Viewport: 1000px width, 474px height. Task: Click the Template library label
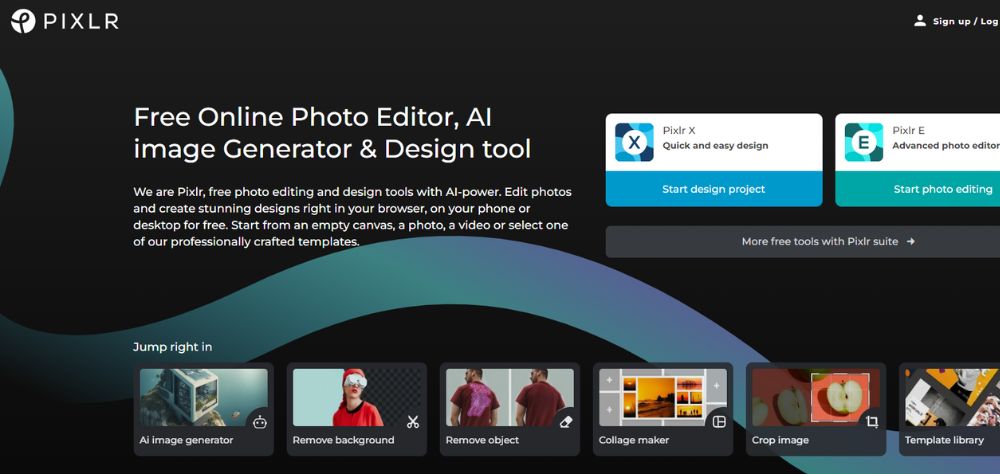[944, 440]
